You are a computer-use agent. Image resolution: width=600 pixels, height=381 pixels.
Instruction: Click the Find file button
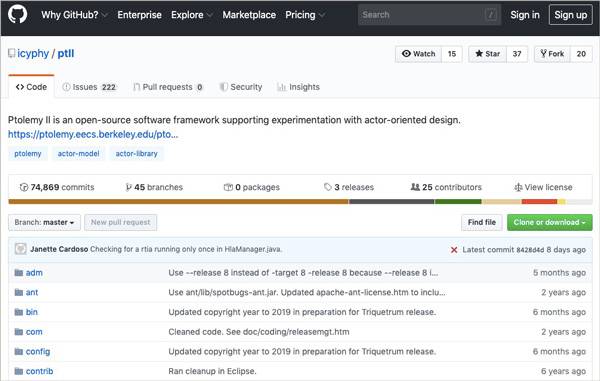(482, 222)
